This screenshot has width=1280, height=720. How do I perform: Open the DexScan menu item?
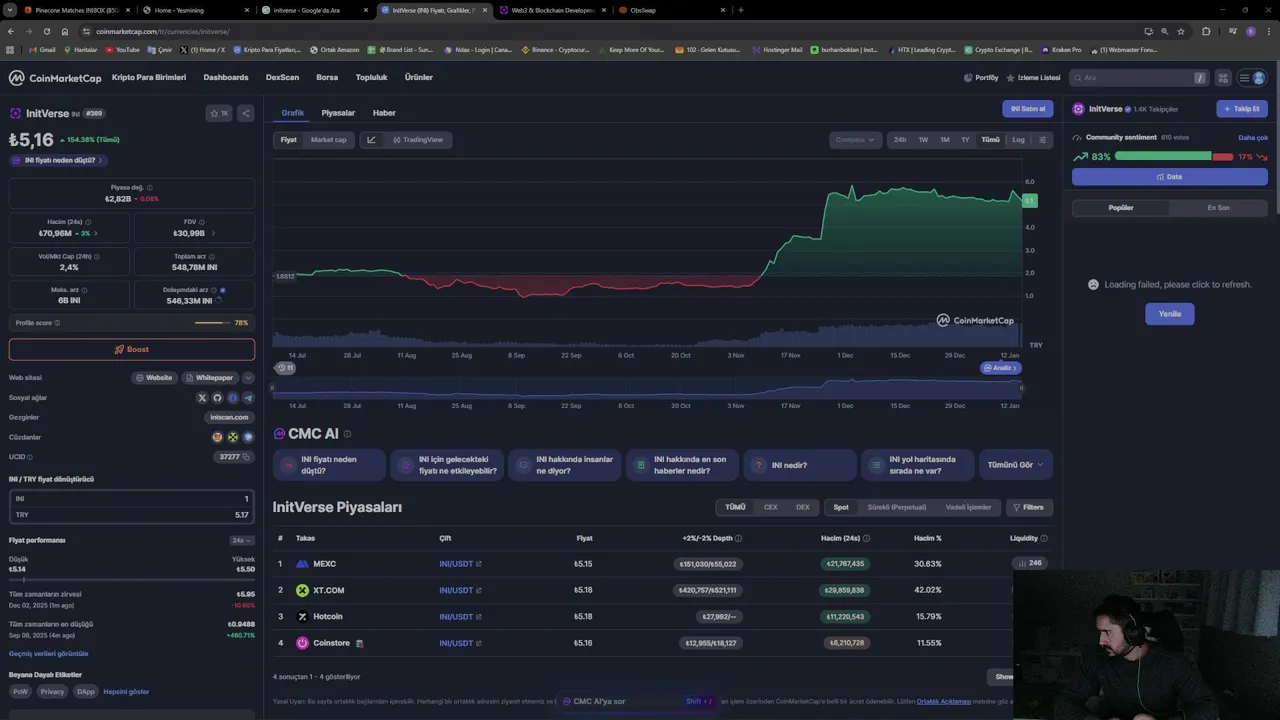[x=282, y=78]
